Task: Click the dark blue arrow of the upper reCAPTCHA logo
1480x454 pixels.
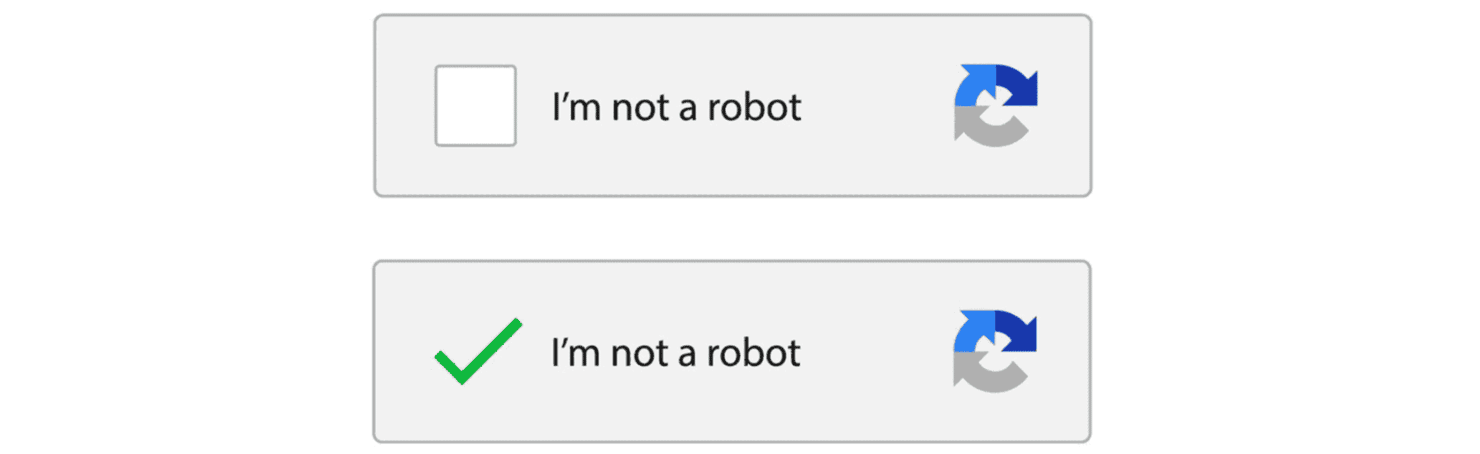Action: [x=1018, y=88]
